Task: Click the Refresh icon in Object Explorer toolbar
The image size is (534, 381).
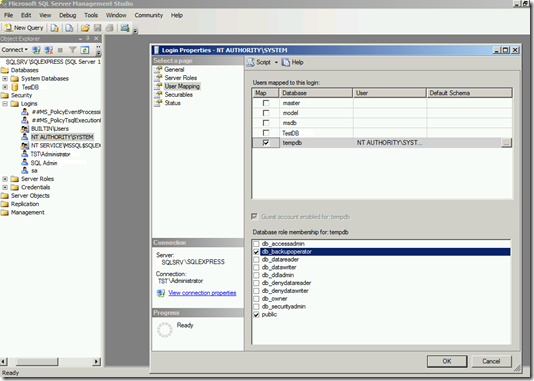Action: coord(84,50)
